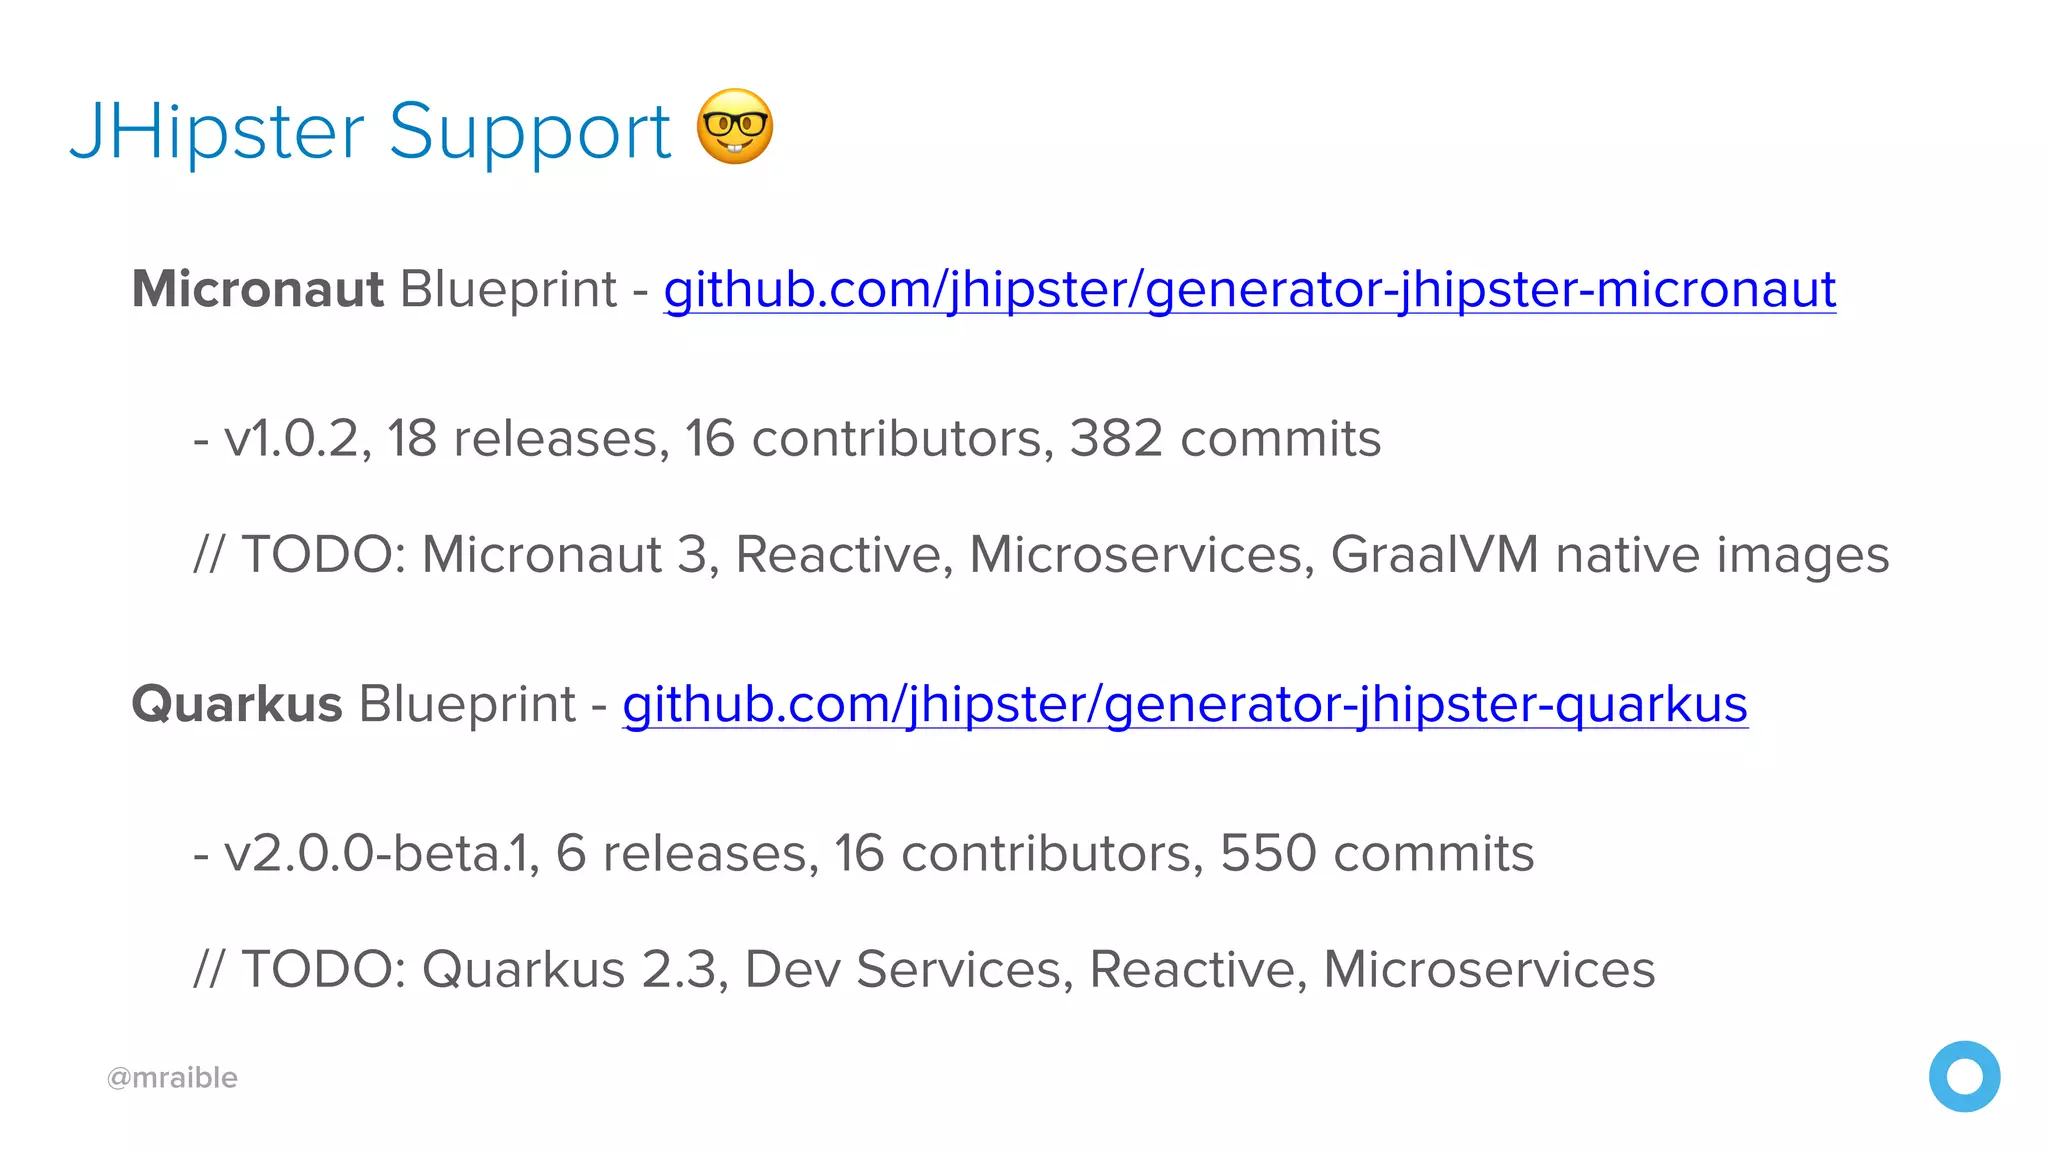
Task: Click the nerd face emoji in the title
Action: (x=735, y=126)
